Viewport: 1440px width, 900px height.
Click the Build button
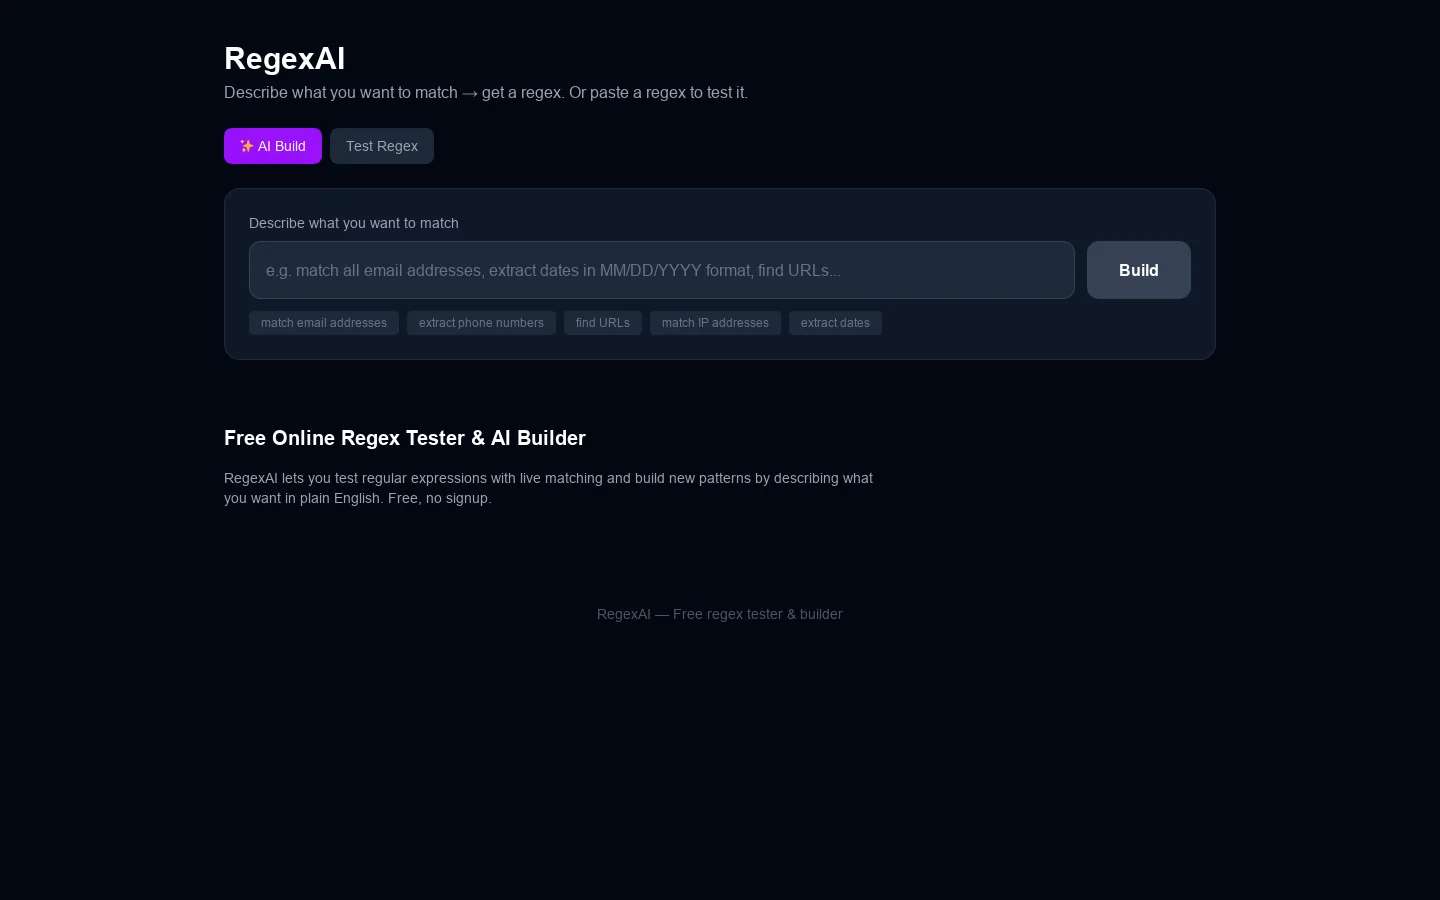[x=1139, y=270]
